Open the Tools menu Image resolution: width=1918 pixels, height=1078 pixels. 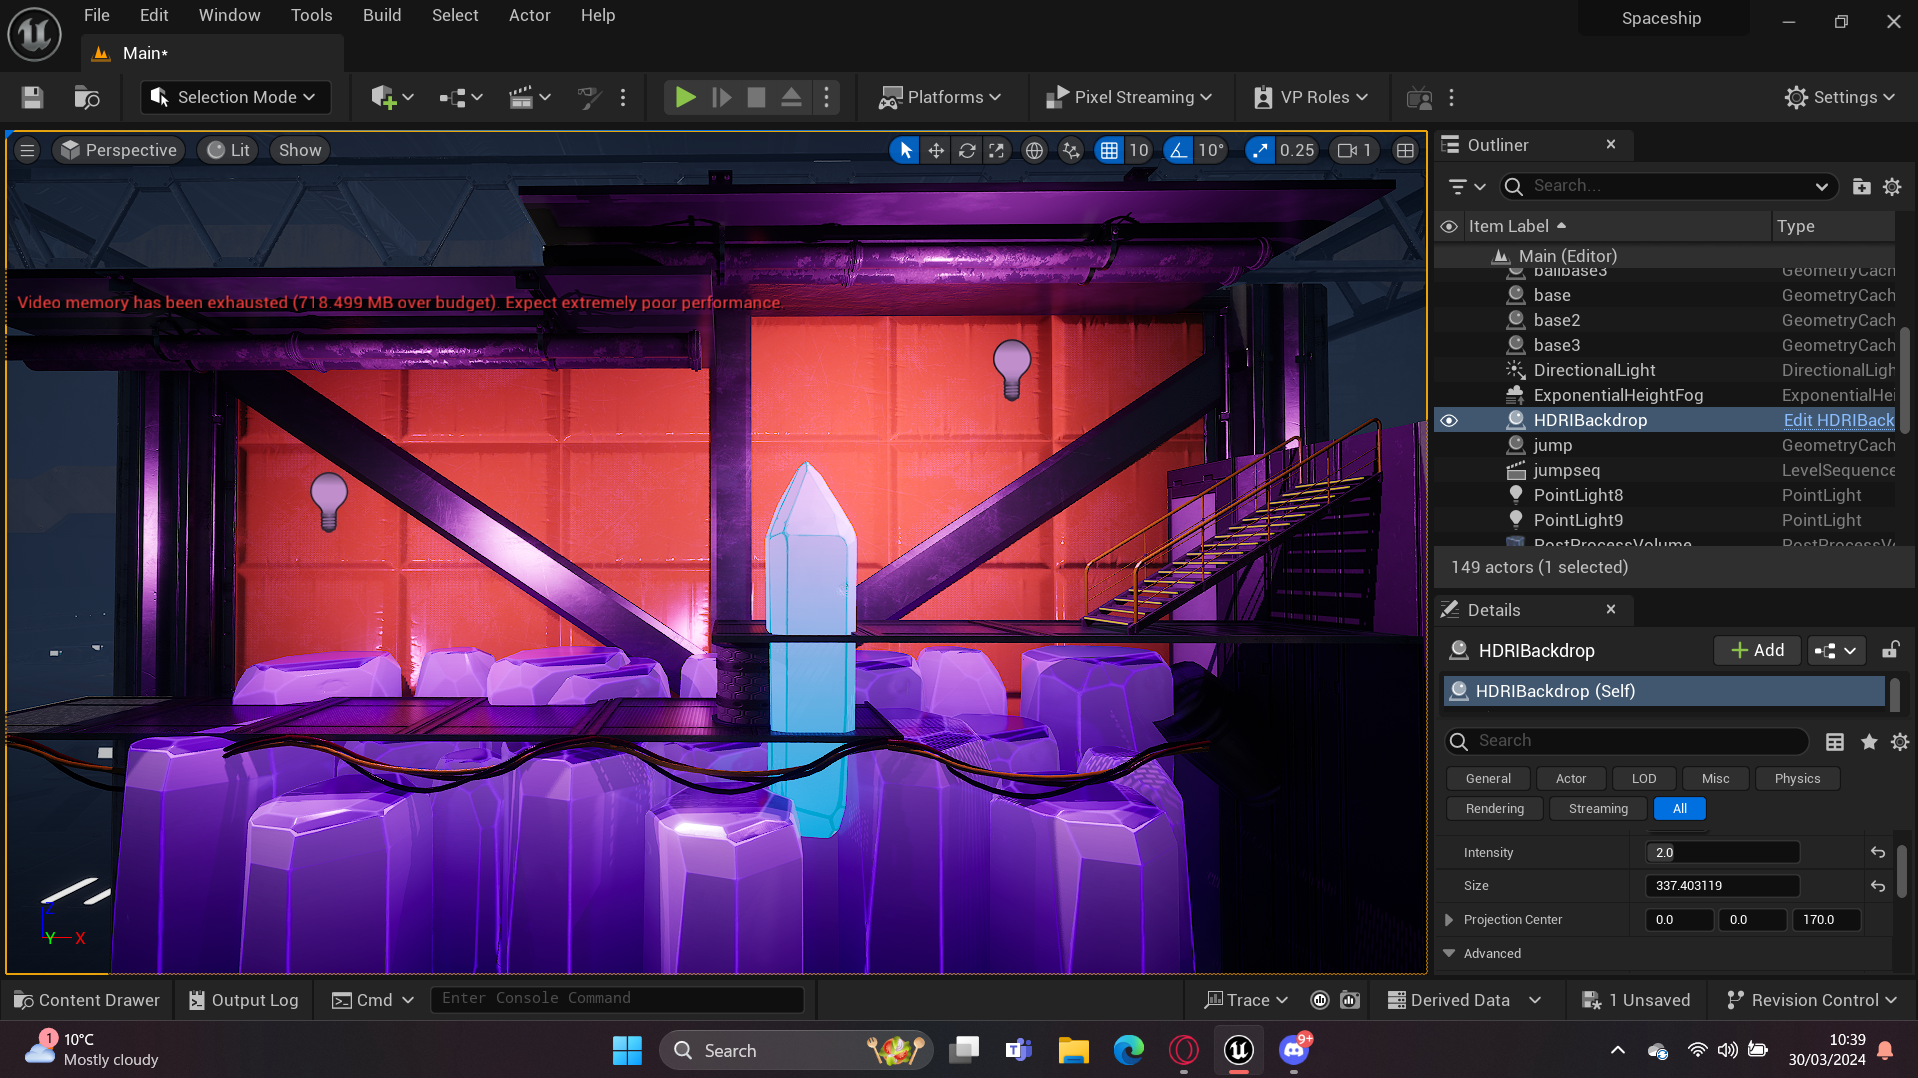[x=311, y=15]
